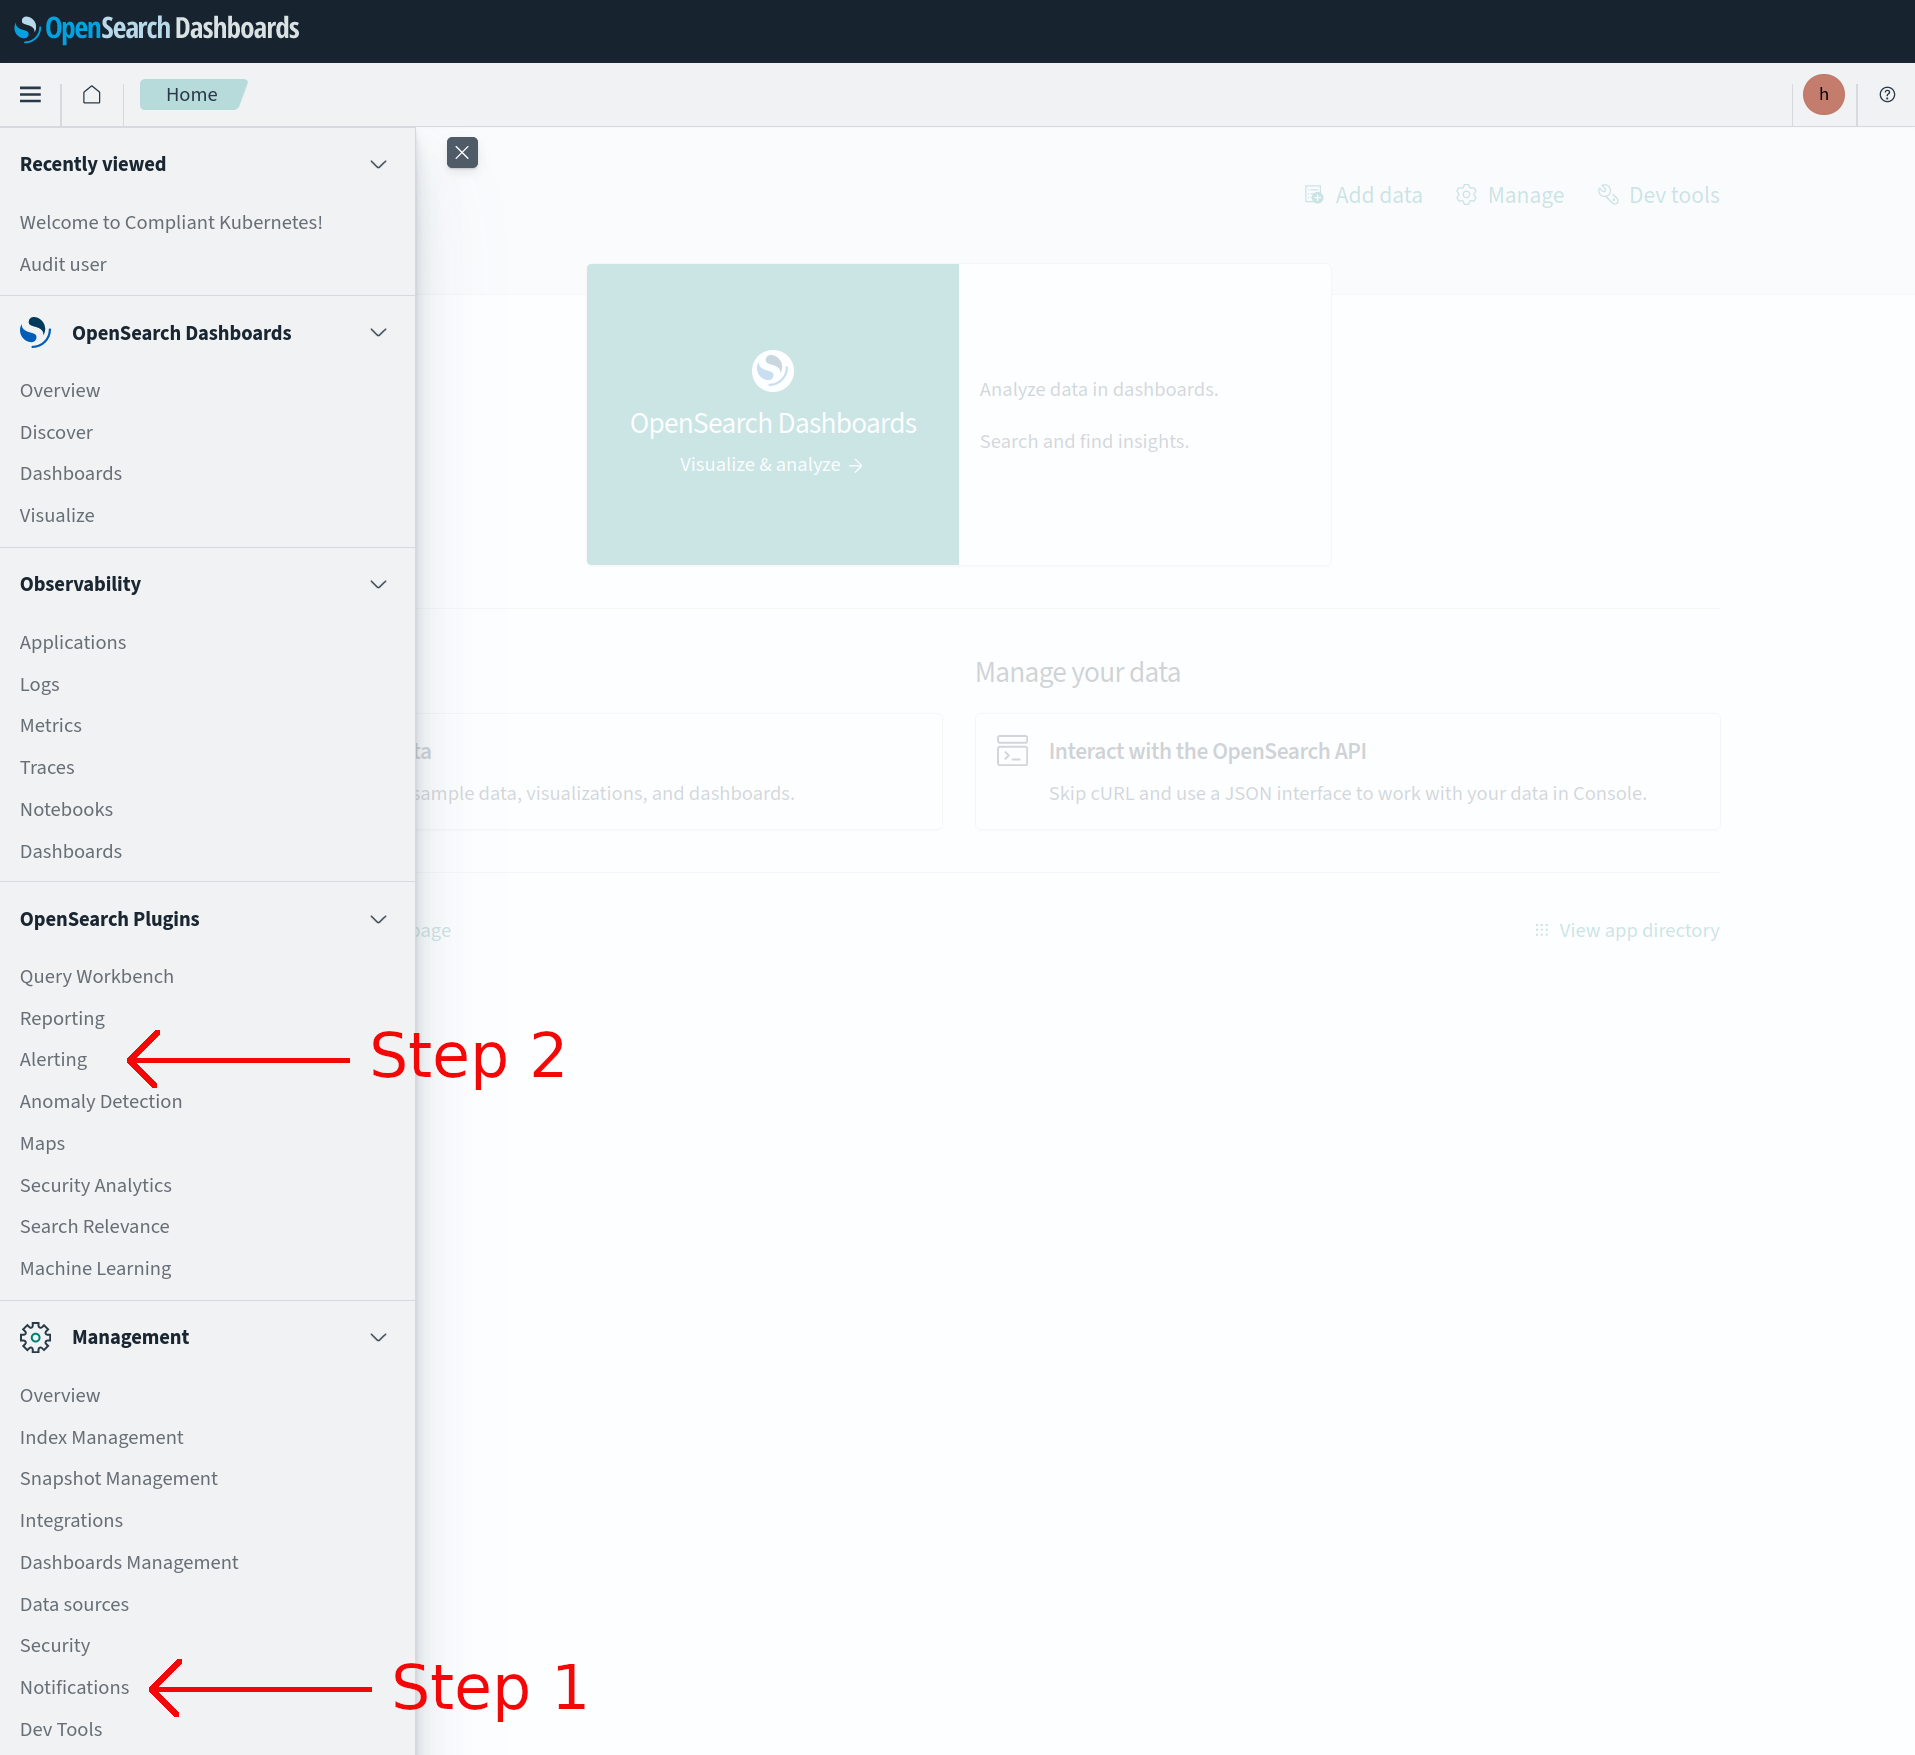The image size is (1915, 1755).
Task: Click the home icon in header
Action: [x=92, y=94]
